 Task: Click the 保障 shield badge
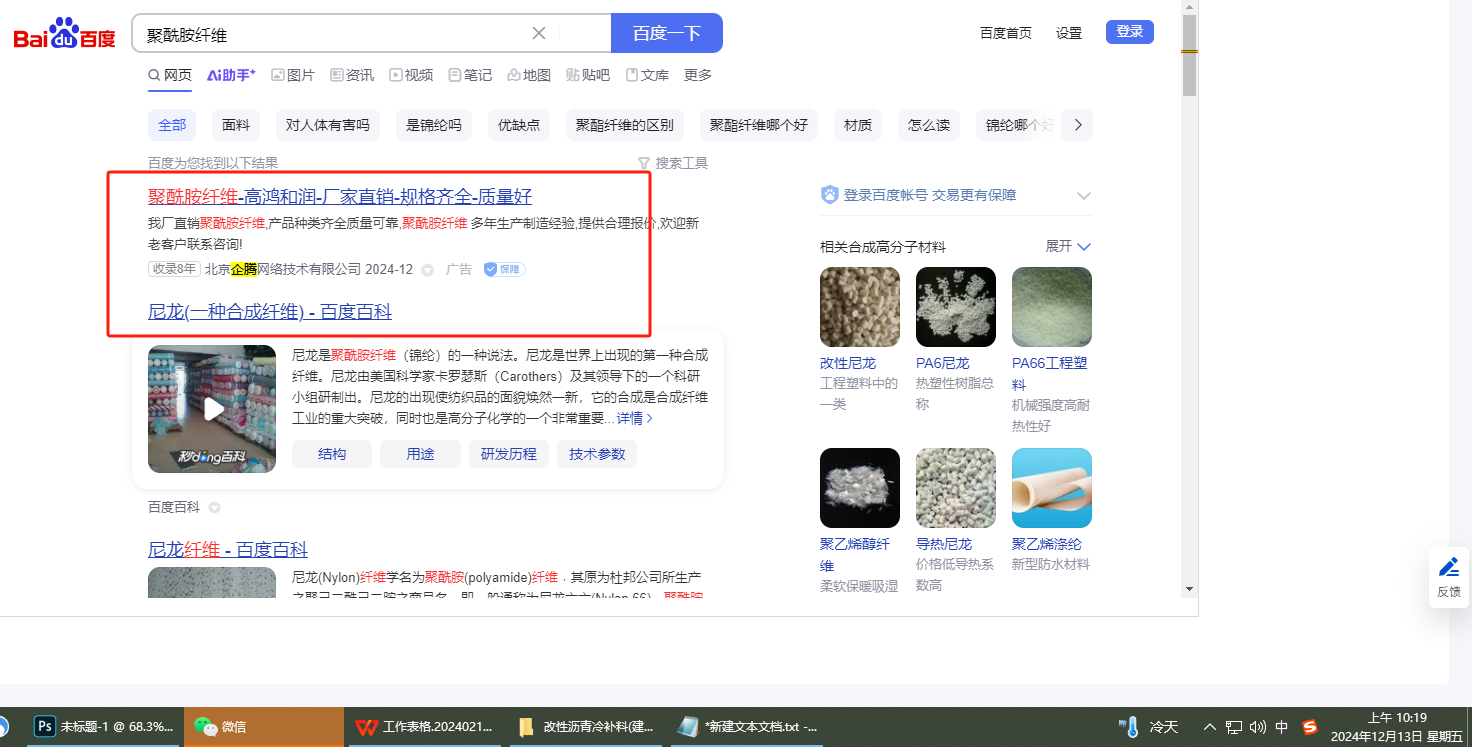click(x=504, y=269)
